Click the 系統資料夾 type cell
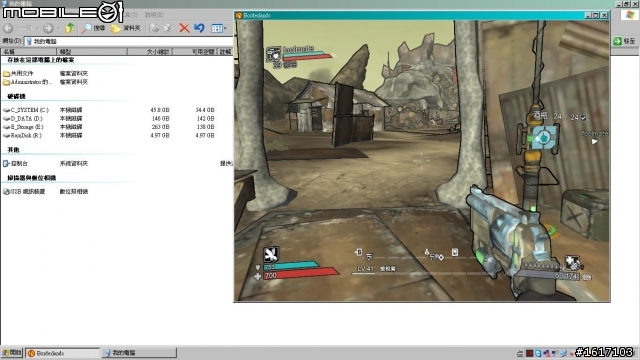Screen dimensions: 640x360 pyautogui.click(x=74, y=163)
